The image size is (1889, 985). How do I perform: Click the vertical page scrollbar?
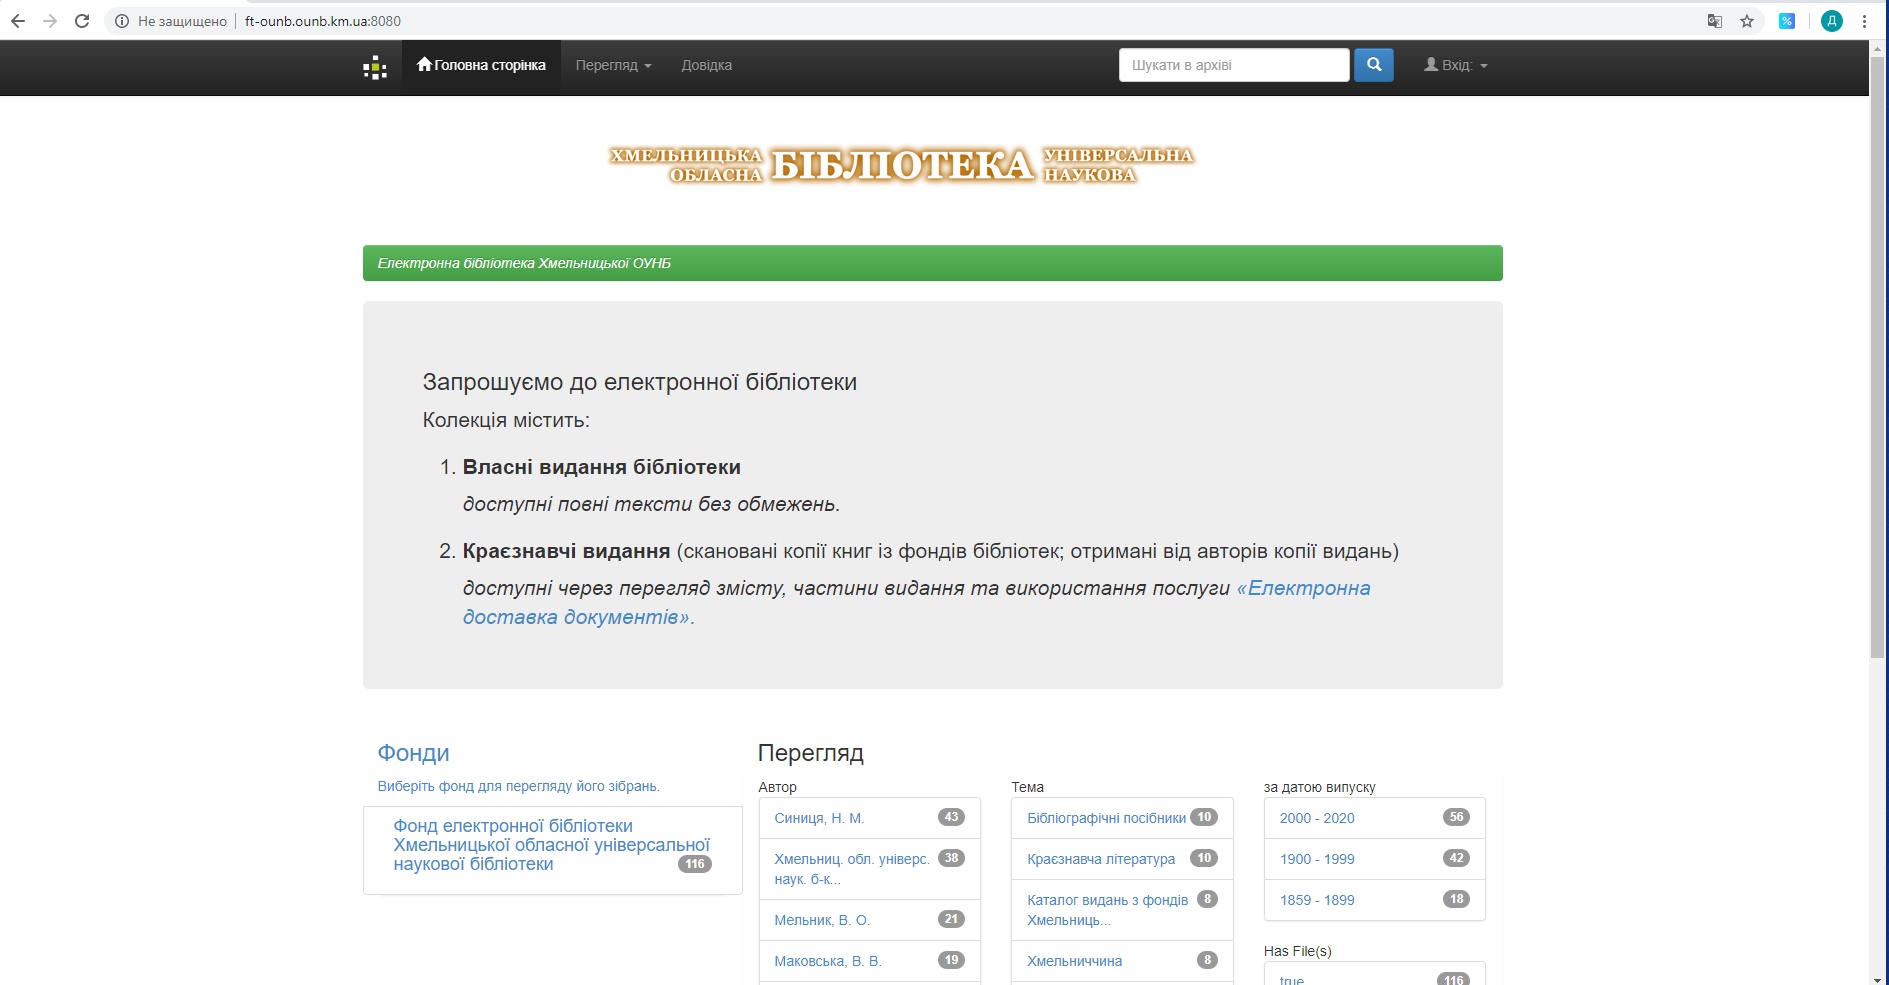pos(1877,400)
